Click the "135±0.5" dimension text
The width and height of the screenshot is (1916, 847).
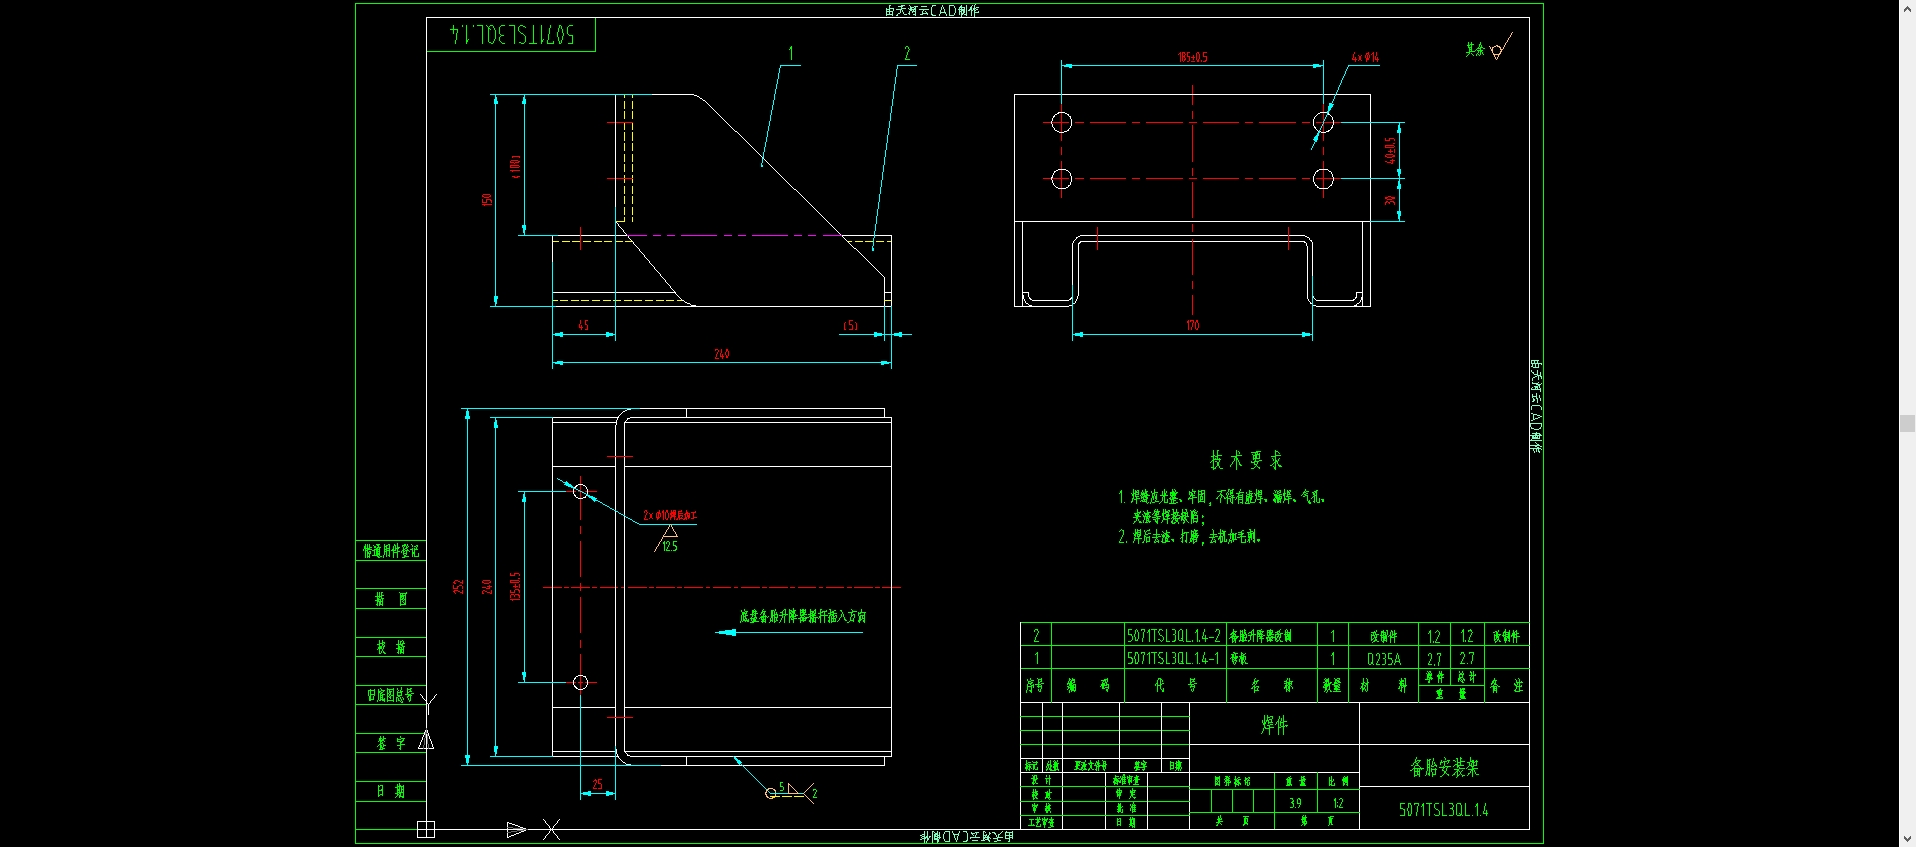pos(515,587)
